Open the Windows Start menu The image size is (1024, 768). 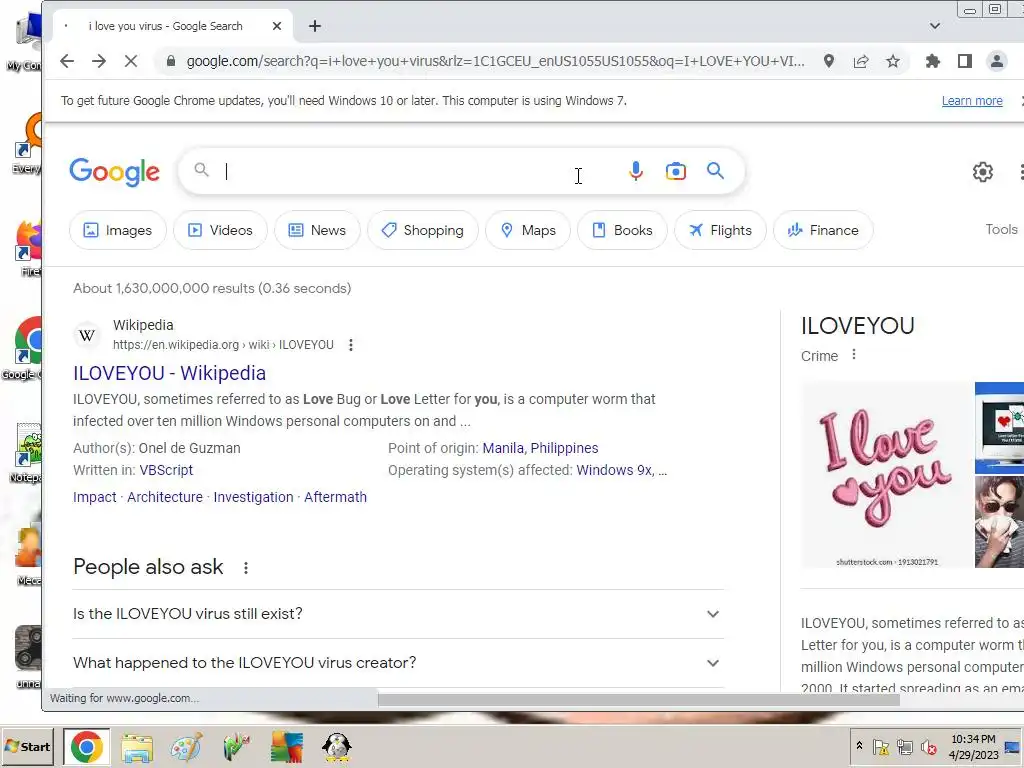[27, 746]
